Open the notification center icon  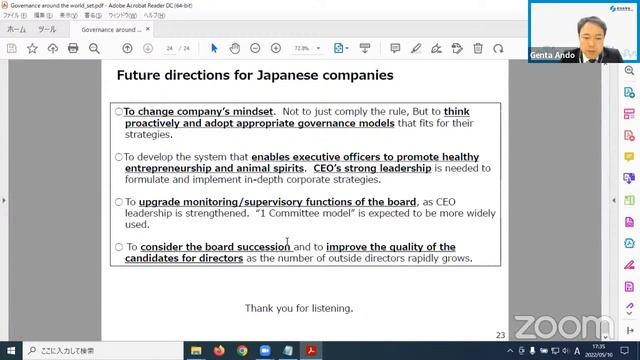(624, 351)
